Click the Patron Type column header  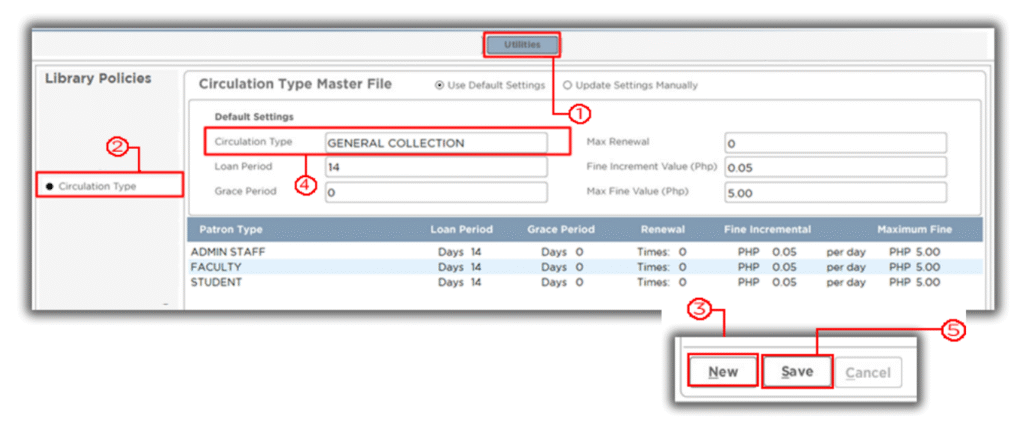pyautogui.click(x=231, y=230)
